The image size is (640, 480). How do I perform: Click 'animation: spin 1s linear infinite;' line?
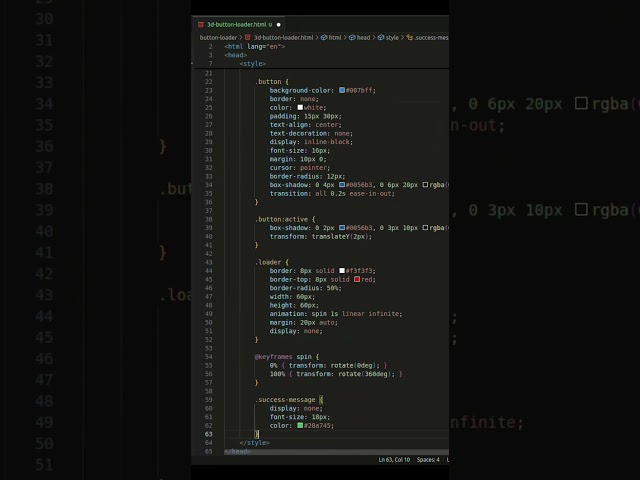click(x=336, y=314)
